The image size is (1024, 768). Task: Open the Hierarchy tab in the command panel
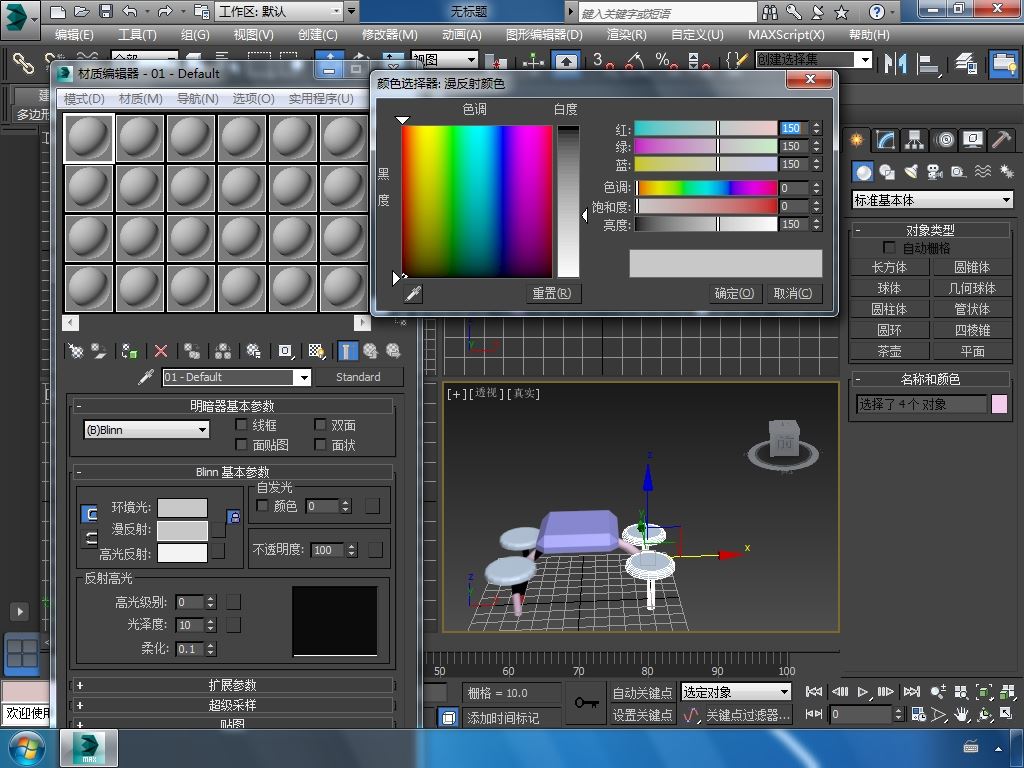coord(914,140)
